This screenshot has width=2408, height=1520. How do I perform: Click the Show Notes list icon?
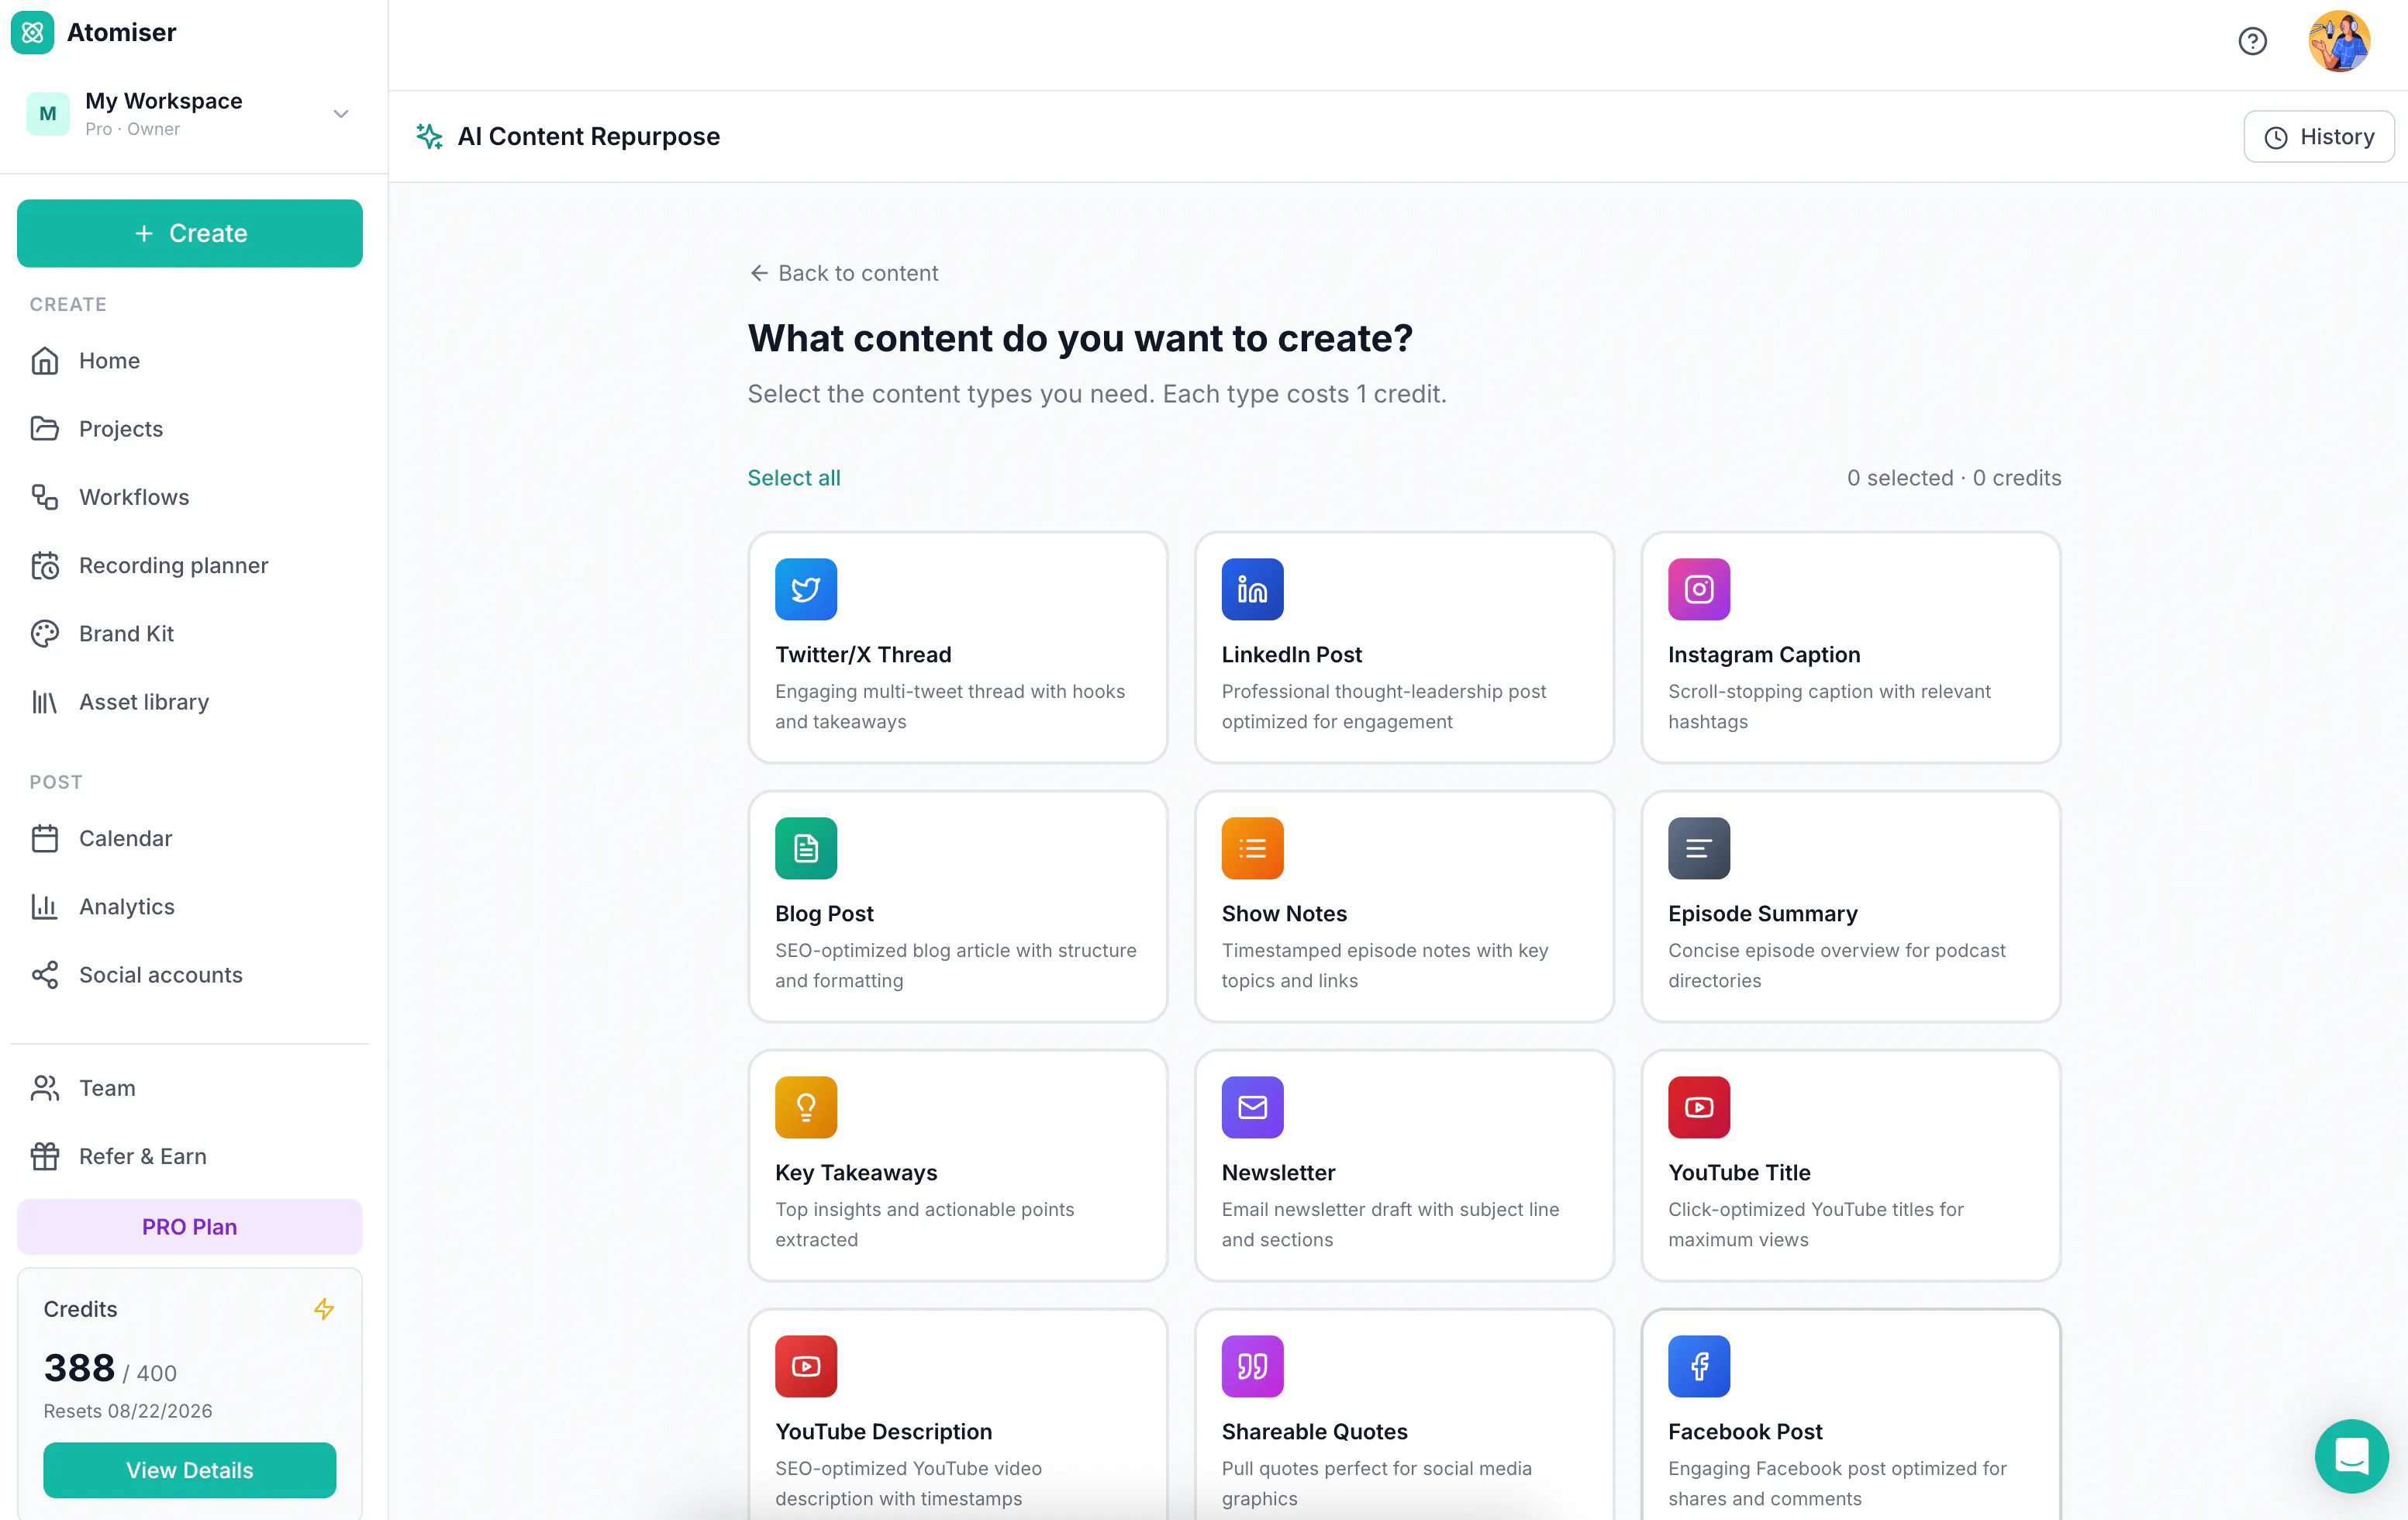pos(1252,848)
